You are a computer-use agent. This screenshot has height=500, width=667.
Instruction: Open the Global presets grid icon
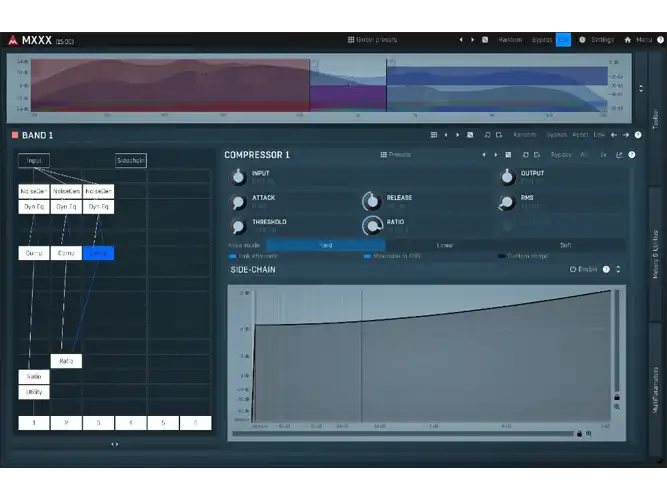tap(351, 40)
